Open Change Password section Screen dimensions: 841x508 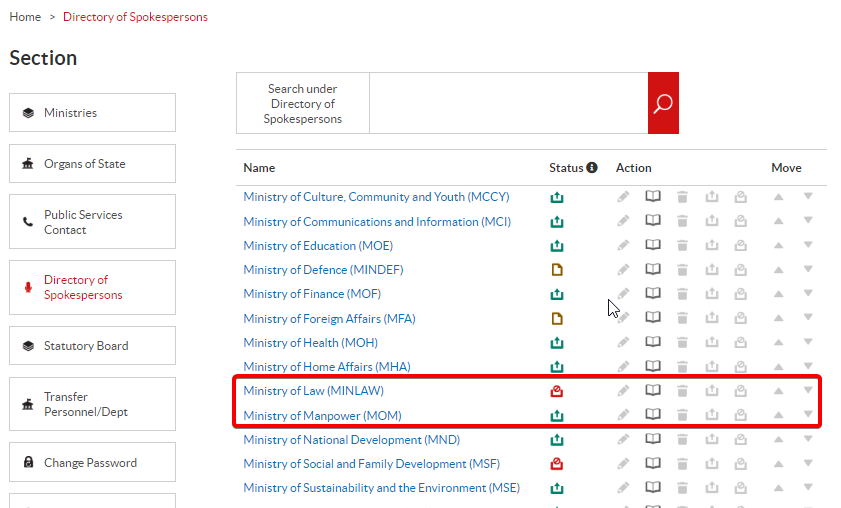[x=92, y=463]
